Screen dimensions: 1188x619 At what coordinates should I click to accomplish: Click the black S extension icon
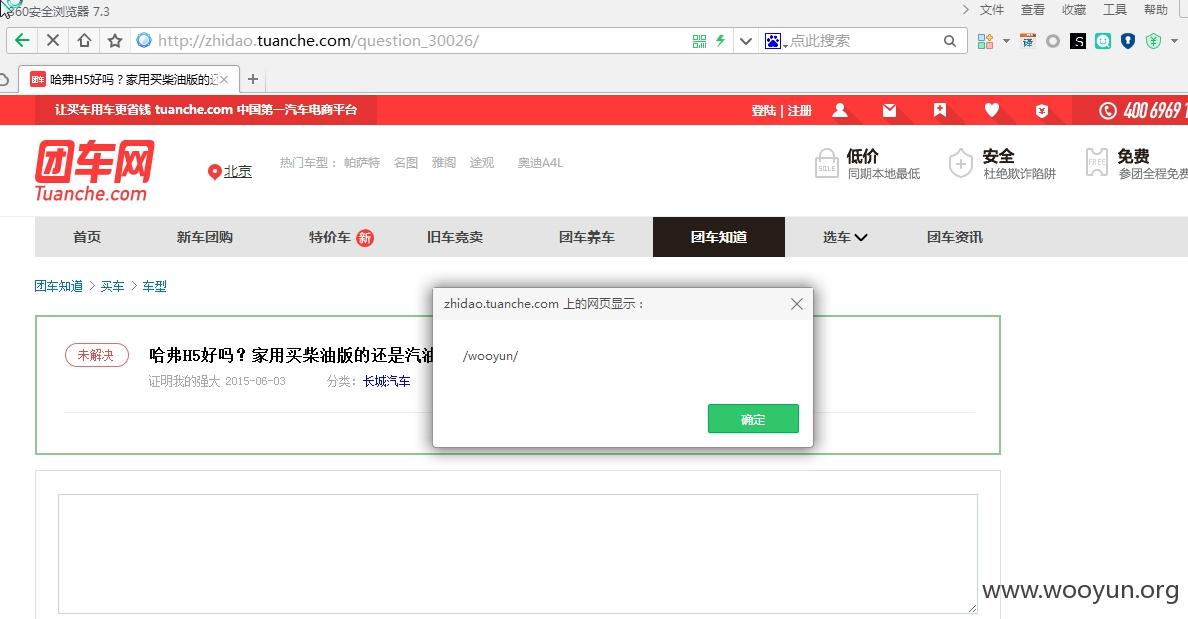(x=1077, y=41)
